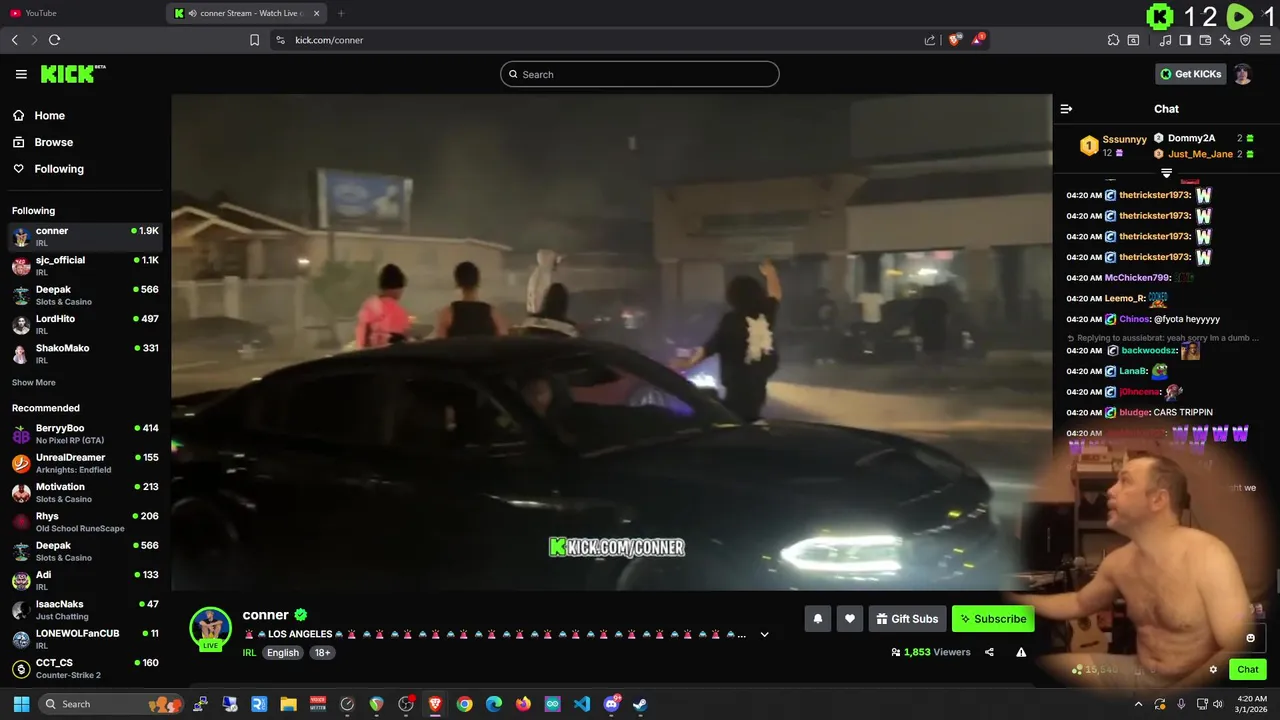Follow conner with the heart button
The image size is (1280, 720).
pos(850,619)
